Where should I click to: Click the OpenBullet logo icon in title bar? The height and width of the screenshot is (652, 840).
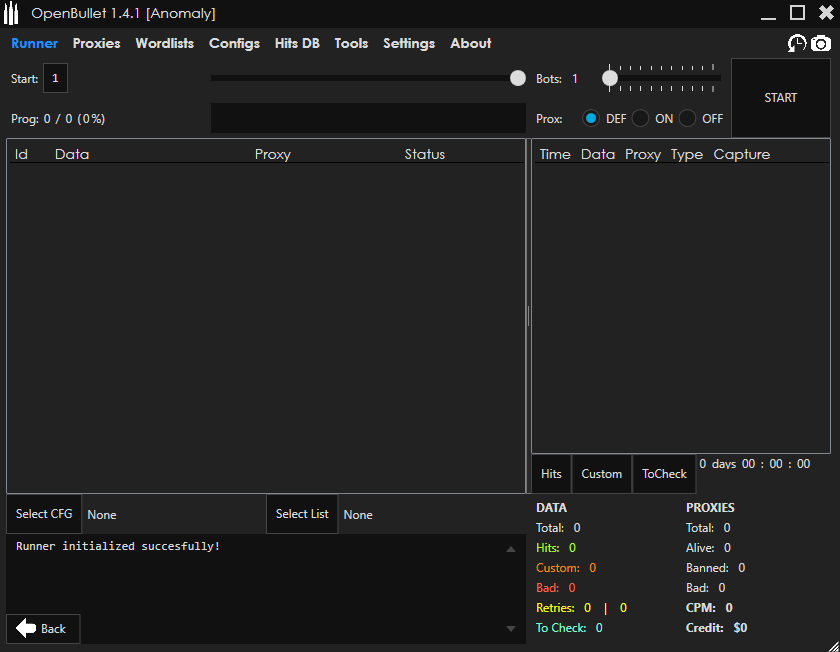[x=11, y=13]
